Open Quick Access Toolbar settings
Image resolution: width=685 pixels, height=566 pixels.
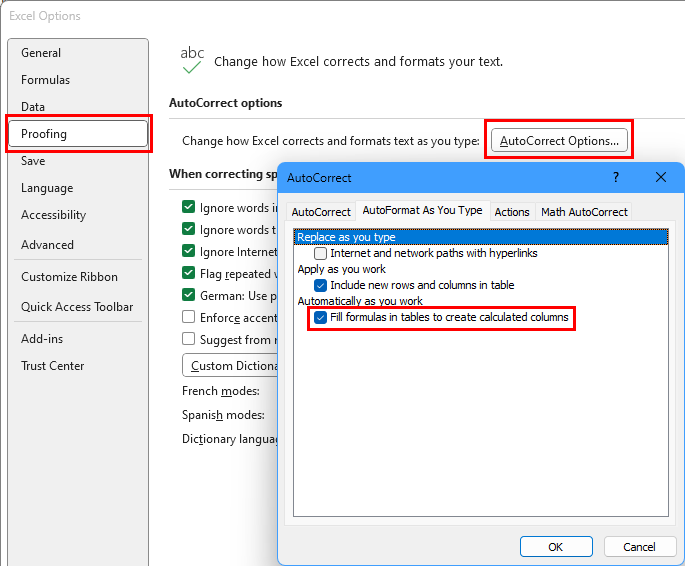(78, 307)
